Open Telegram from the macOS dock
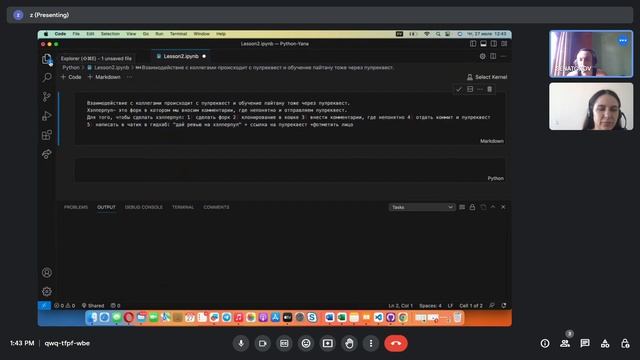 [227, 318]
